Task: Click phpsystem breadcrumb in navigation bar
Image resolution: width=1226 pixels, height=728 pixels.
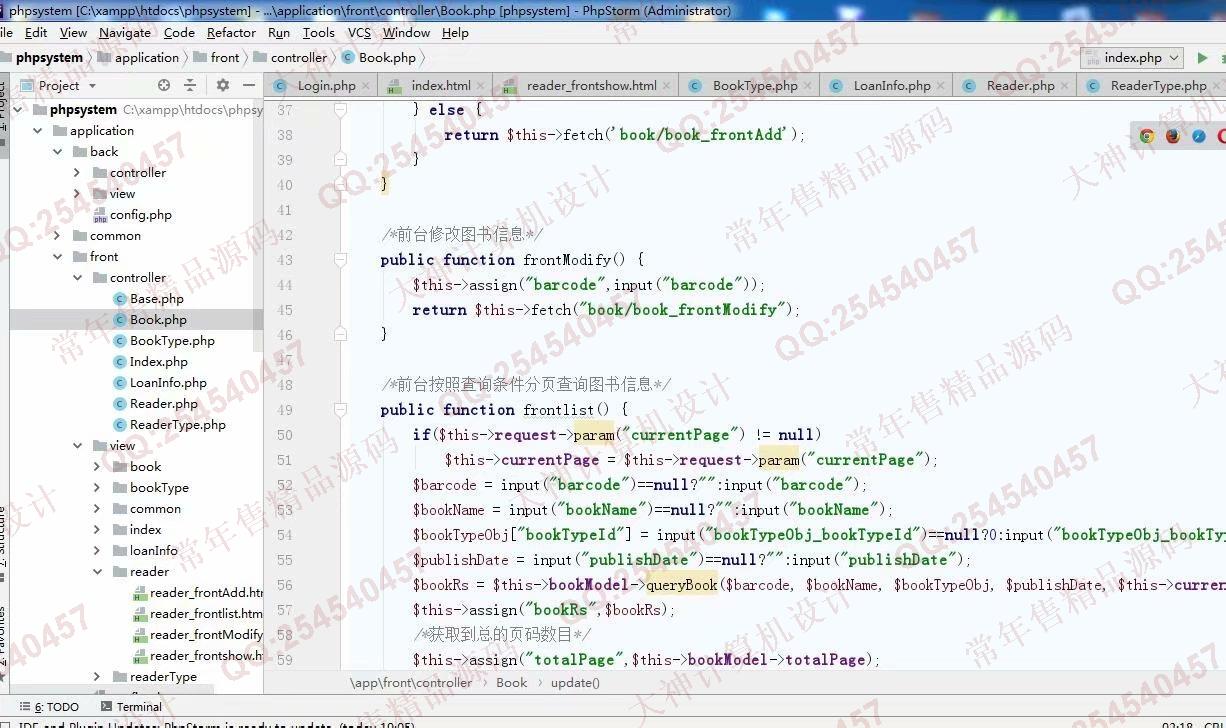Action: (x=49, y=58)
